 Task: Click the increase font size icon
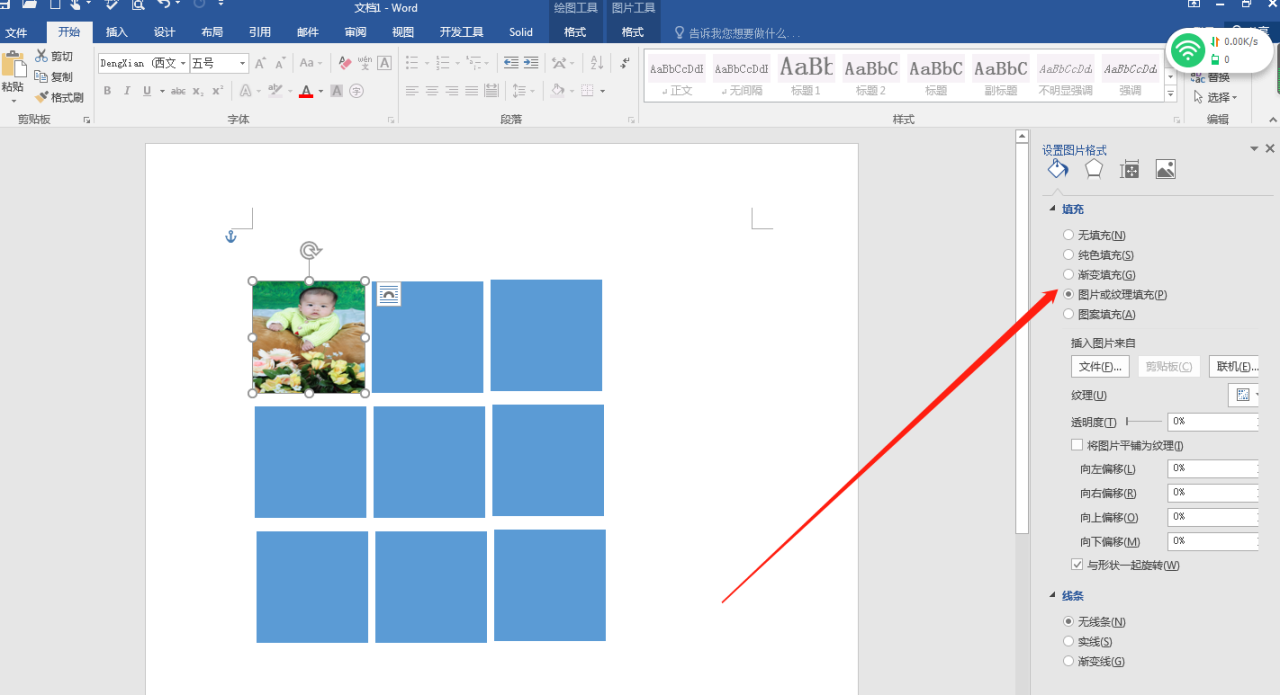(x=260, y=63)
